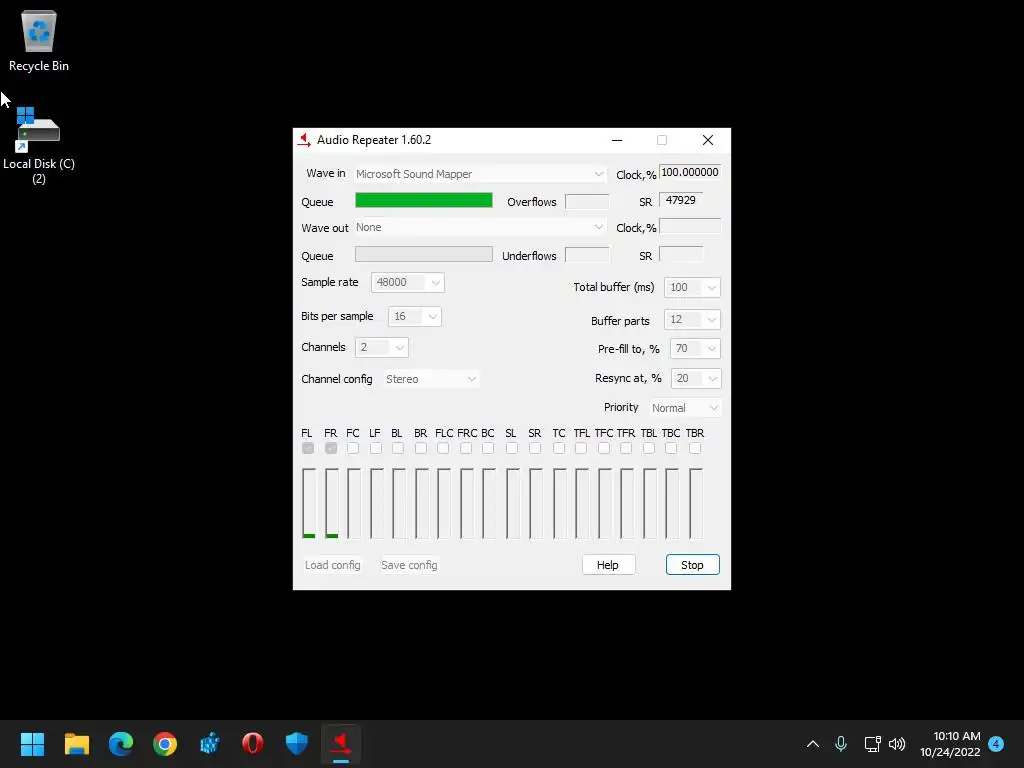Enable the FLC channel checkbox
This screenshot has width=1024, height=768.
coord(443,448)
